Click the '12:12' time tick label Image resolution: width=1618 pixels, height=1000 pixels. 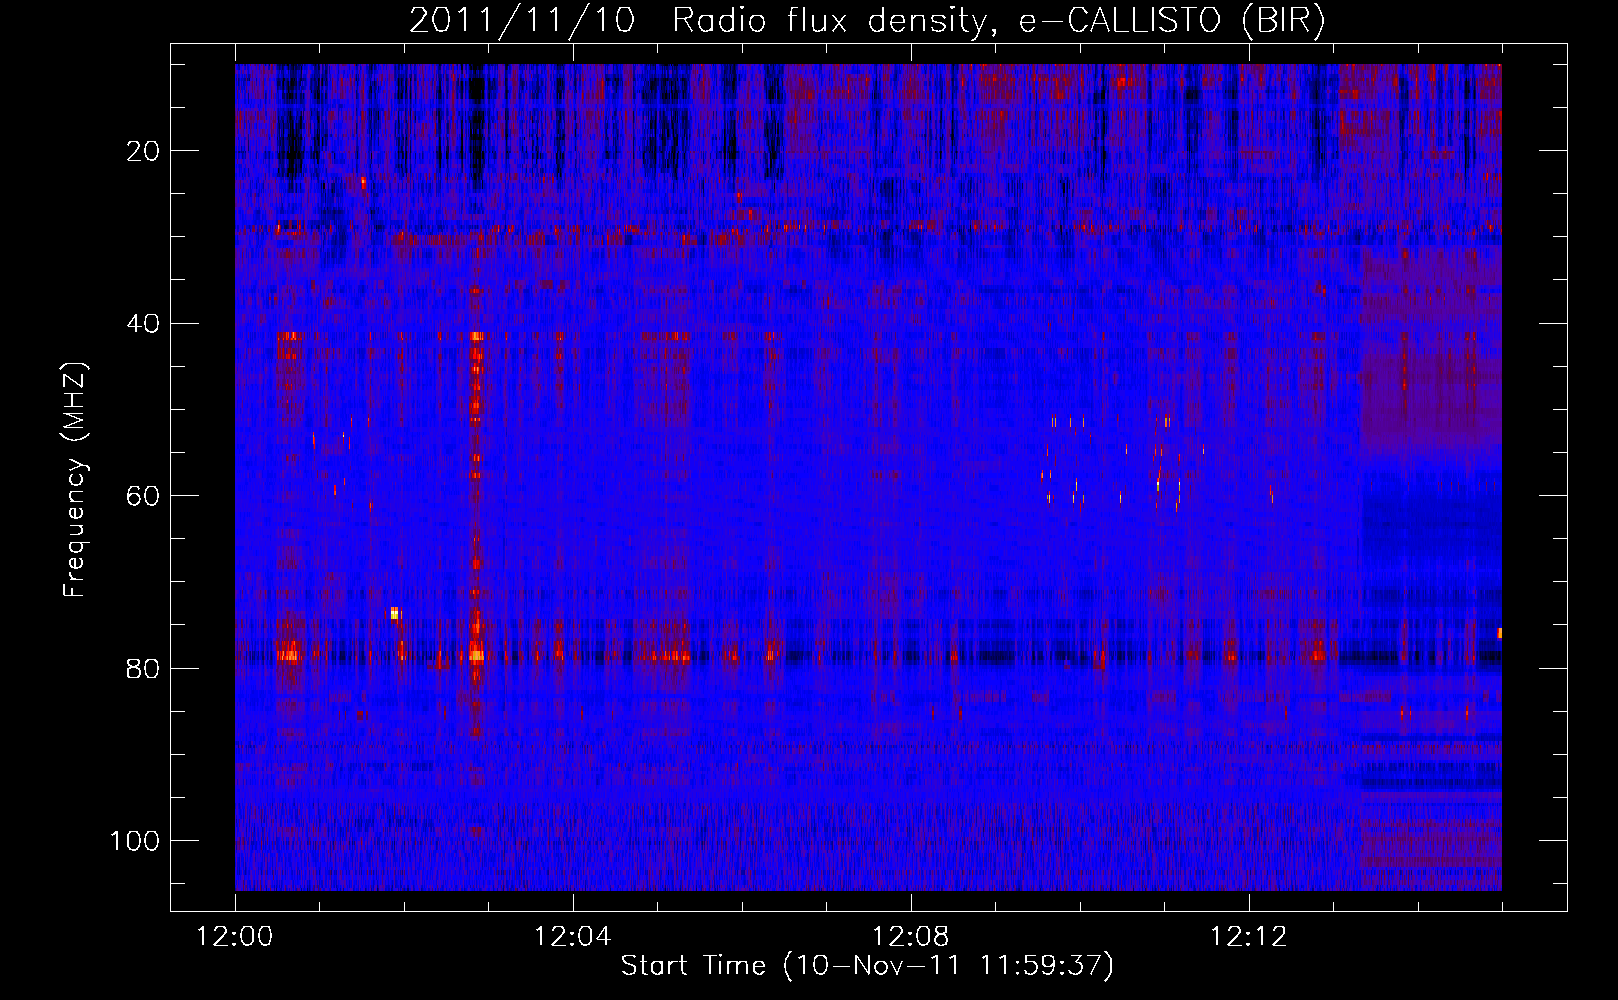[1248, 938]
